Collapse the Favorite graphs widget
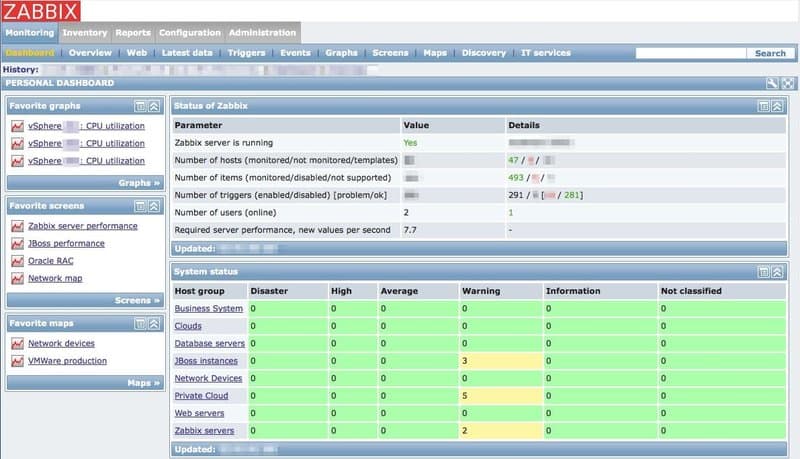This screenshot has width=800, height=459. [x=154, y=106]
